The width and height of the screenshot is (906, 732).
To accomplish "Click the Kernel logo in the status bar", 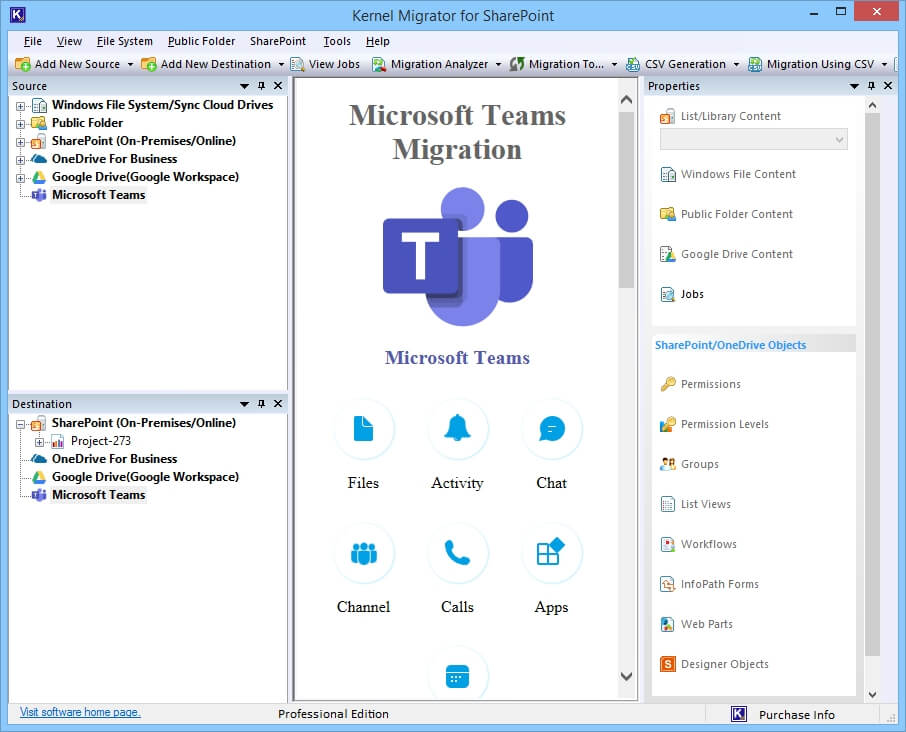I will click(x=738, y=714).
